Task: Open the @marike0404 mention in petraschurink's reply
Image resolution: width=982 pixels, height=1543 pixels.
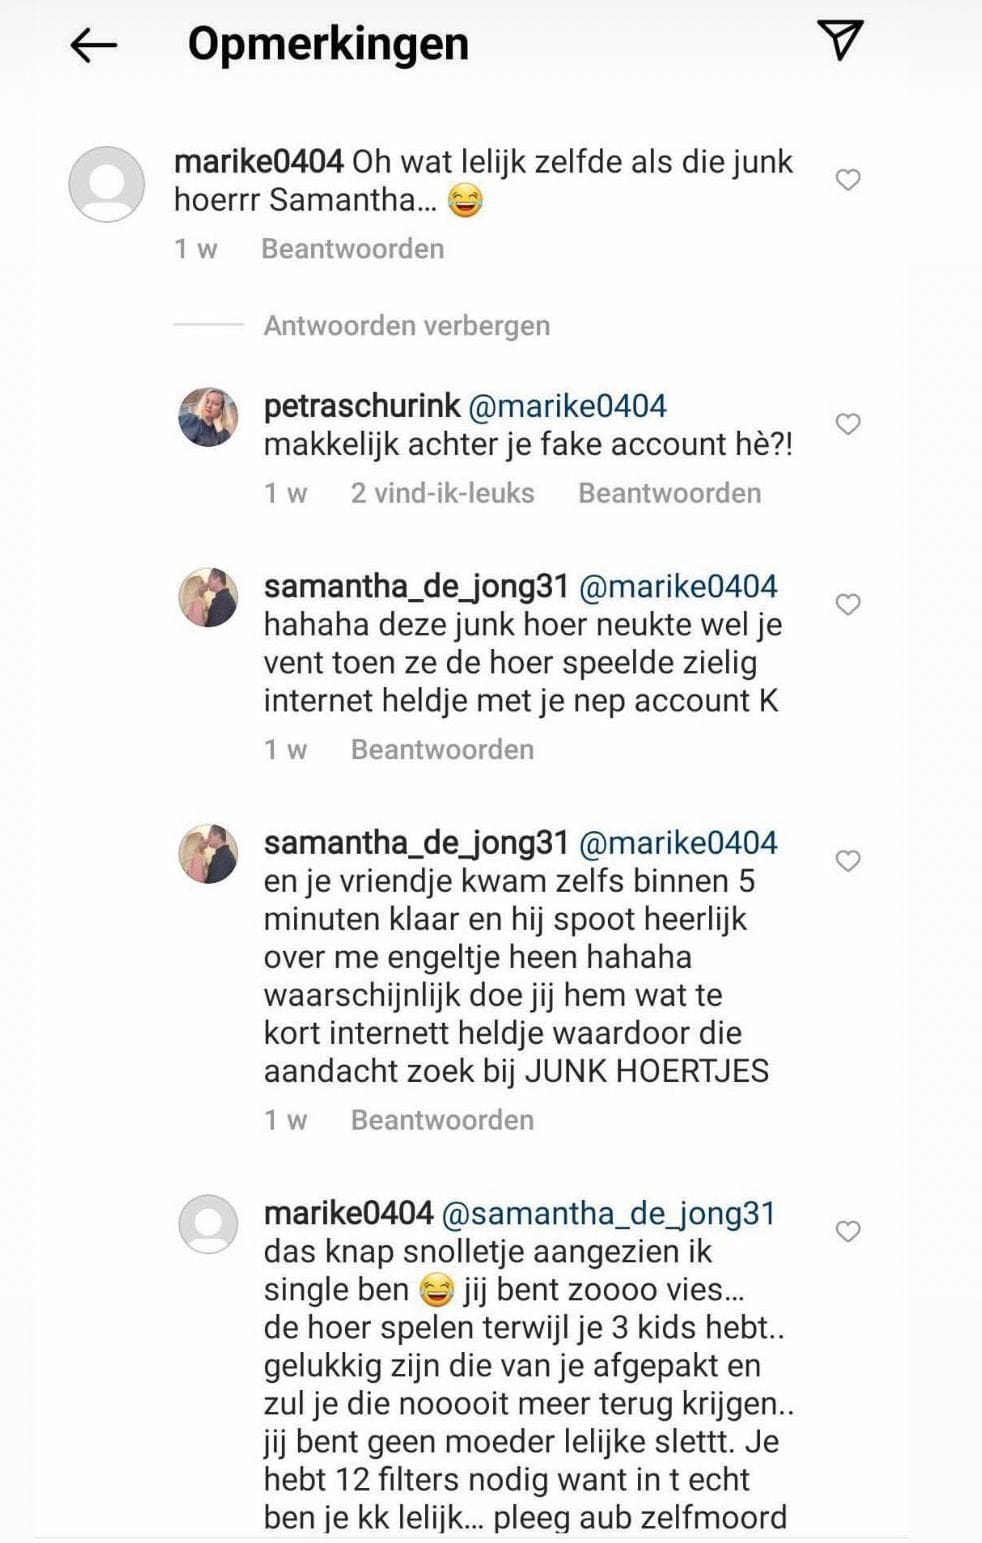Action: pos(567,406)
